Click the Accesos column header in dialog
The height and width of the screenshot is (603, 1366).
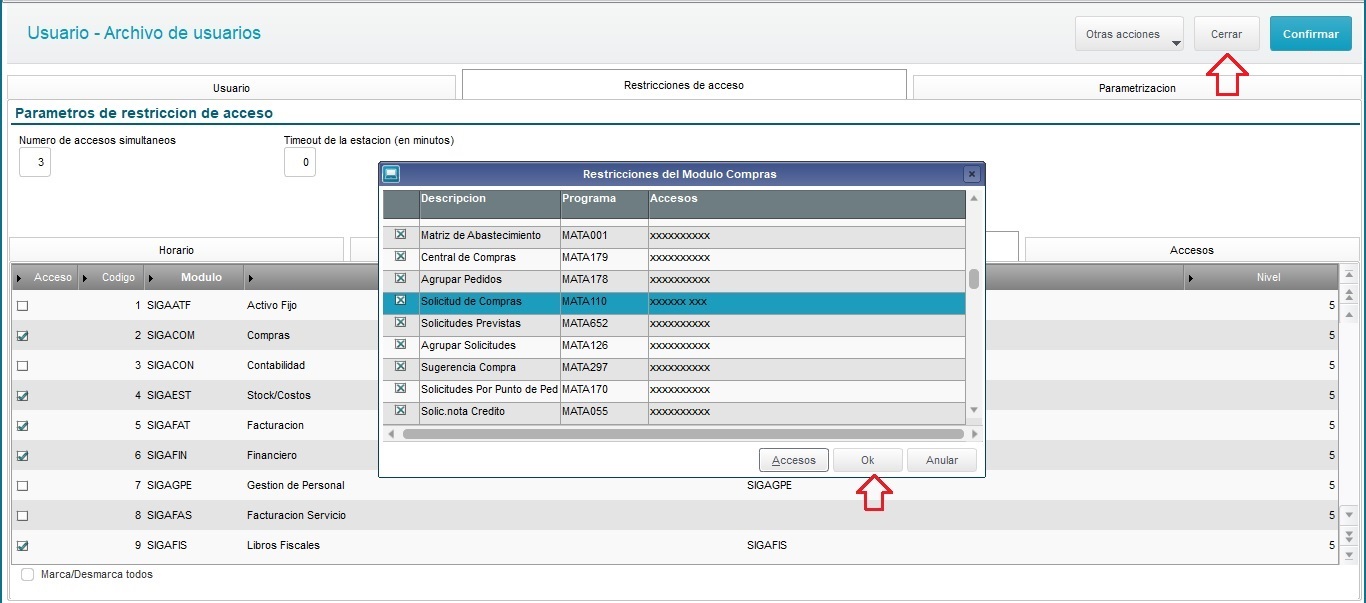click(x=807, y=204)
